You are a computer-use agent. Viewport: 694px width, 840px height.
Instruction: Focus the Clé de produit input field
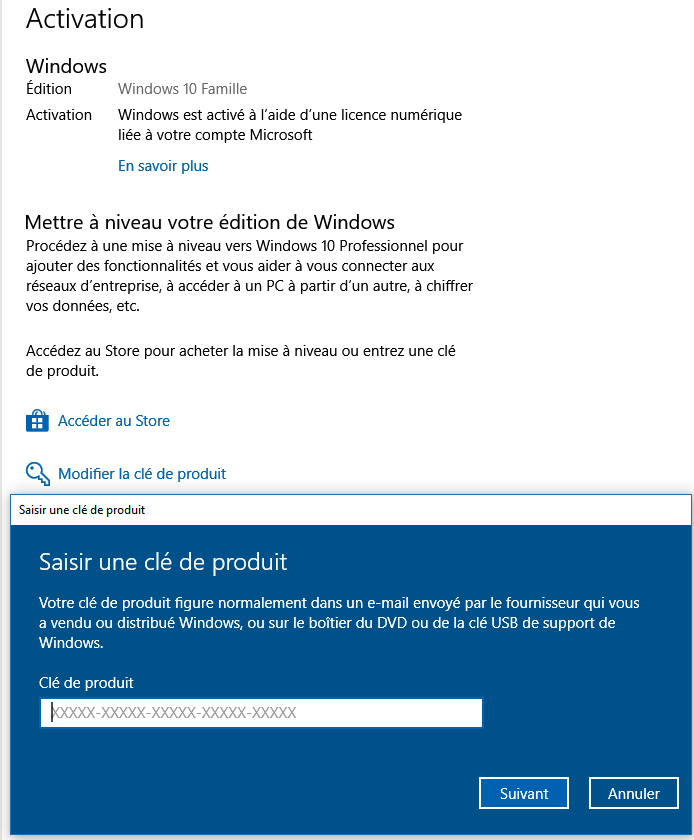261,712
